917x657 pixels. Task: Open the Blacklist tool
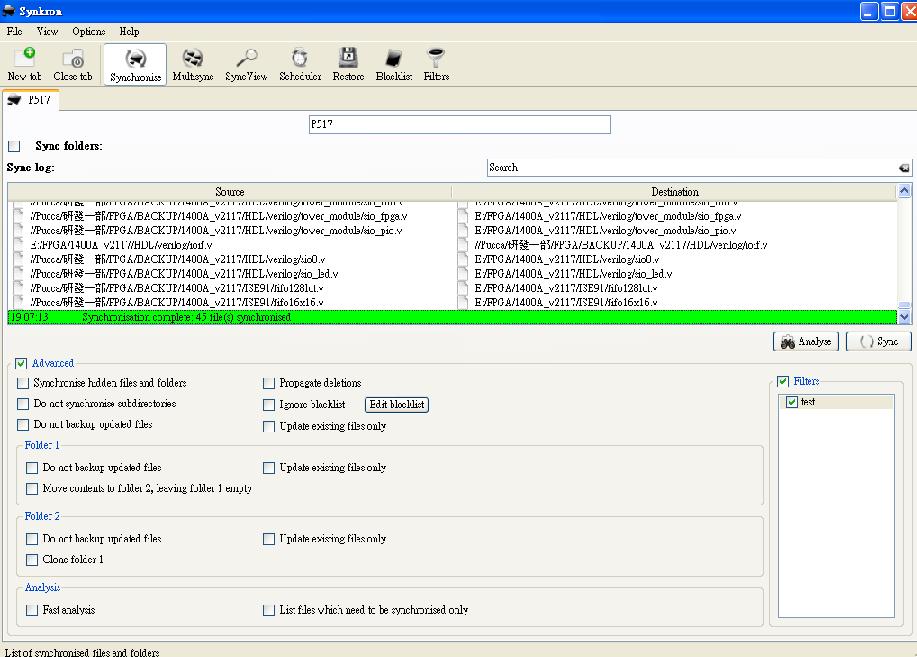point(394,64)
